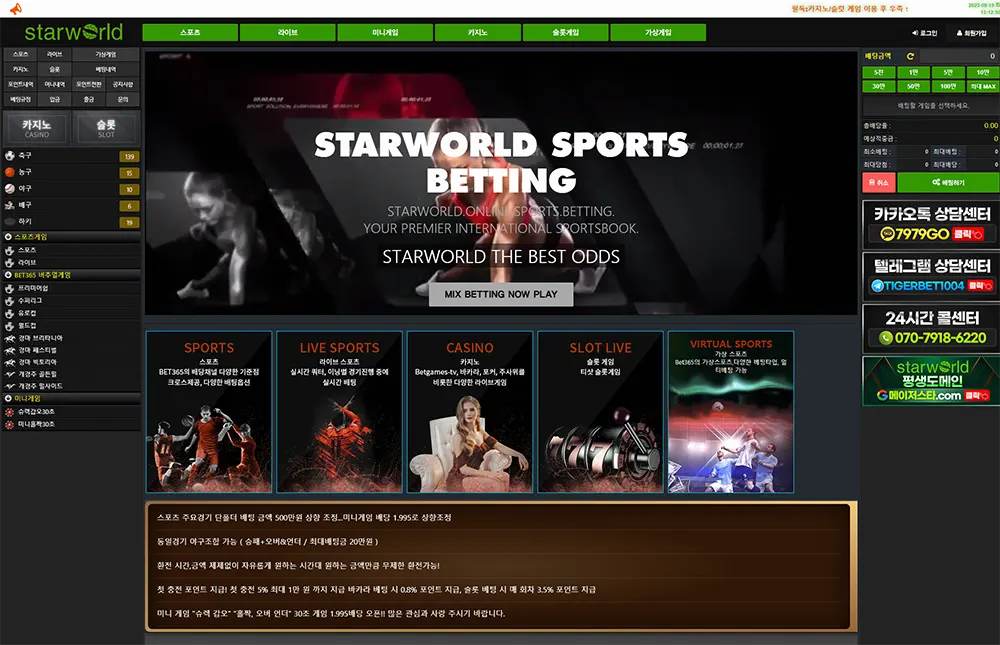1000x645 pixels.
Task: Select the soccer ball 축구 icon
Action: (x=10, y=156)
